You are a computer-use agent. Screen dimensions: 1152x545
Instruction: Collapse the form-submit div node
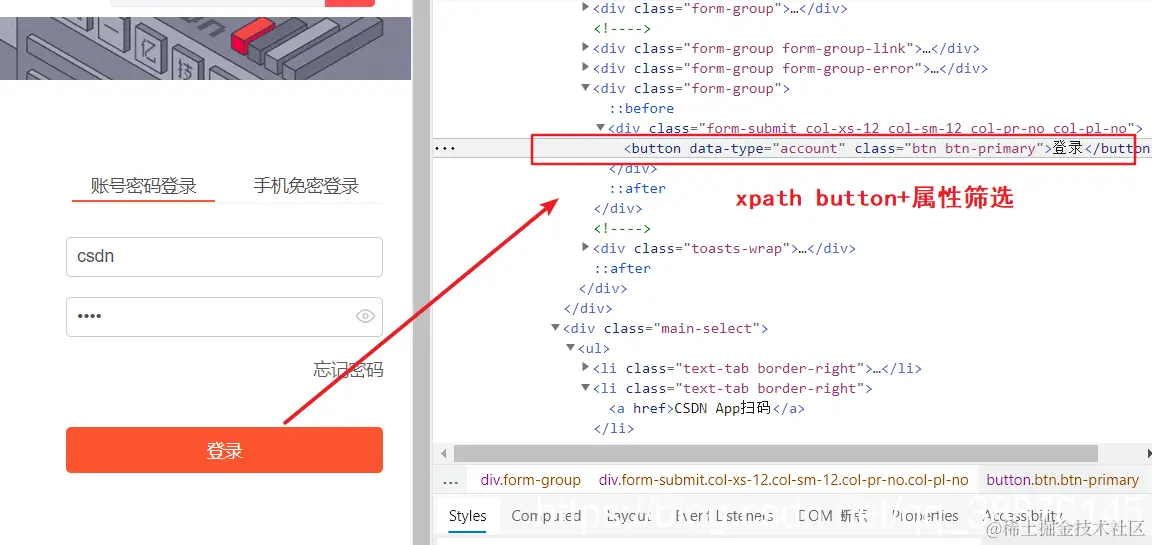coord(600,128)
